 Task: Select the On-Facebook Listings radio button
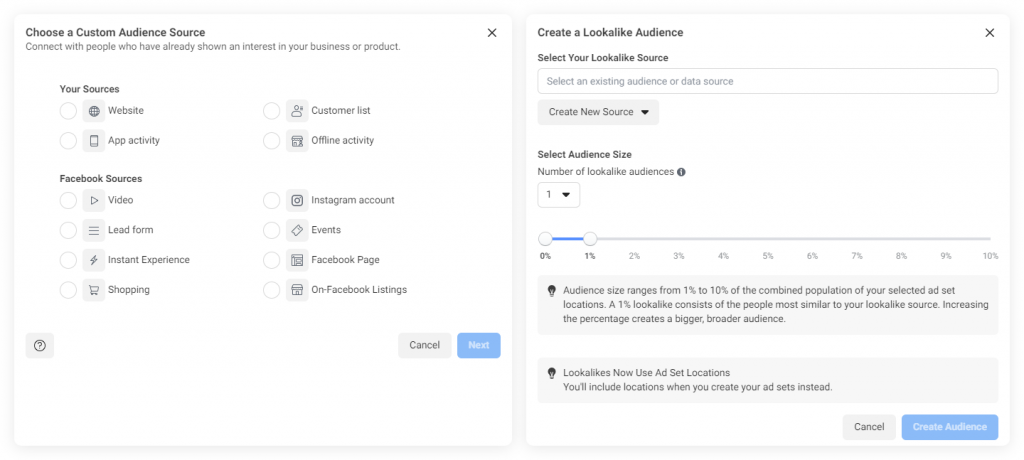tap(272, 290)
